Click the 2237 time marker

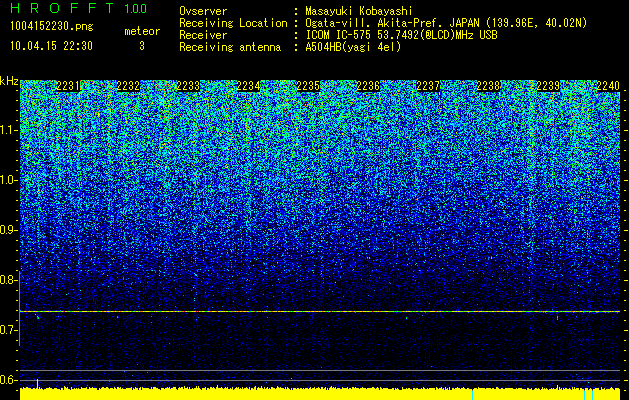[x=428, y=86]
